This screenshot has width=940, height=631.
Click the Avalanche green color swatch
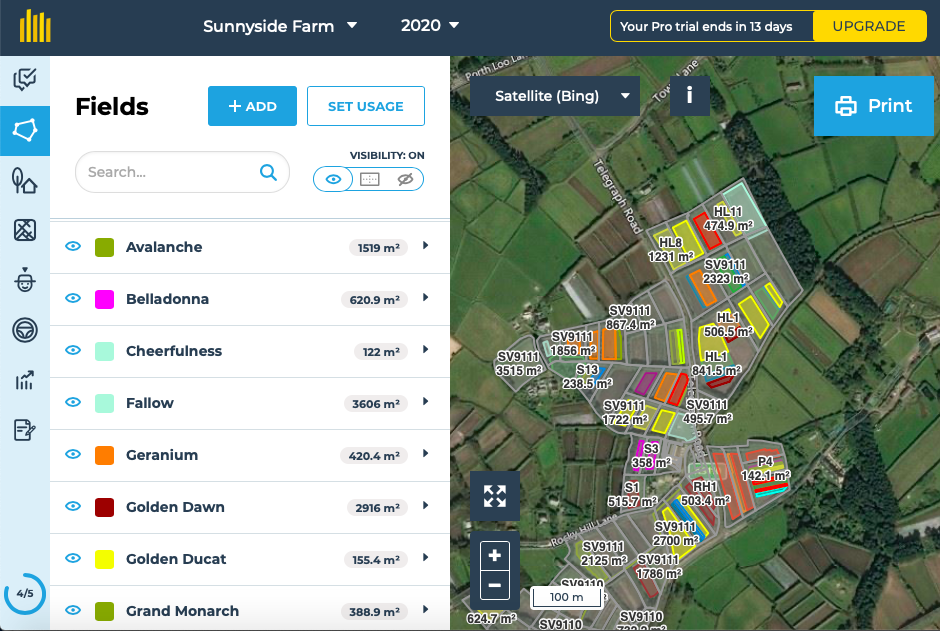(x=104, y=247)
